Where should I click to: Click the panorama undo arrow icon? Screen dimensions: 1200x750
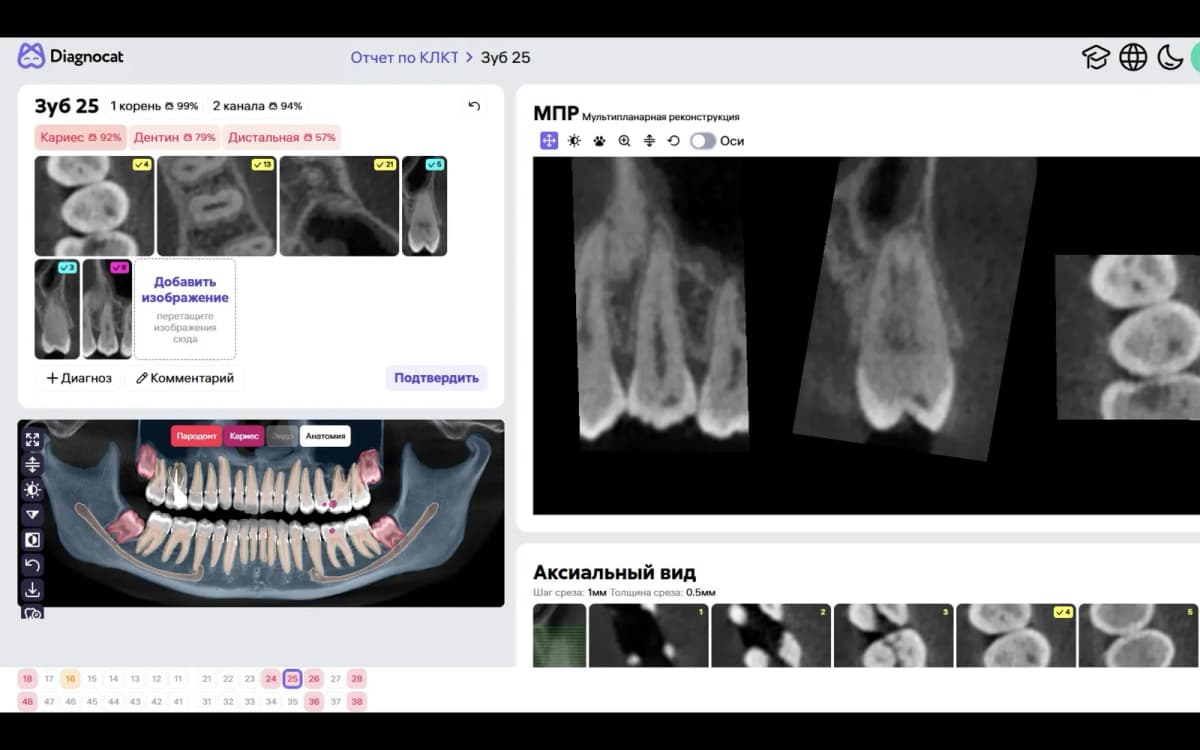(x=33, y=565)
